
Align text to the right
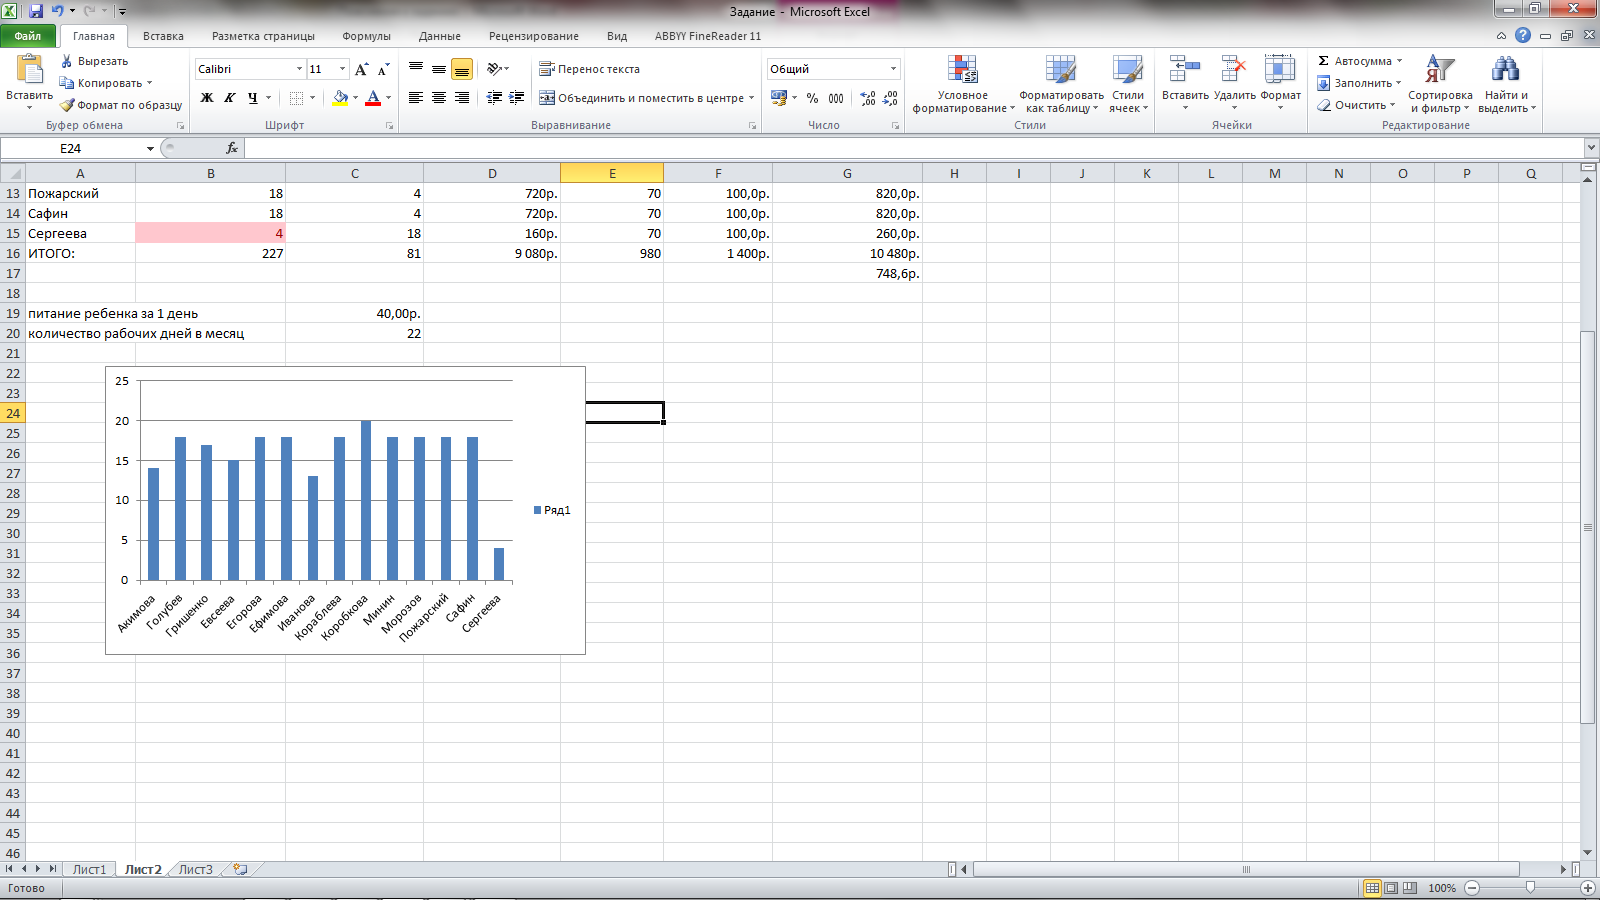pos(461,98)
